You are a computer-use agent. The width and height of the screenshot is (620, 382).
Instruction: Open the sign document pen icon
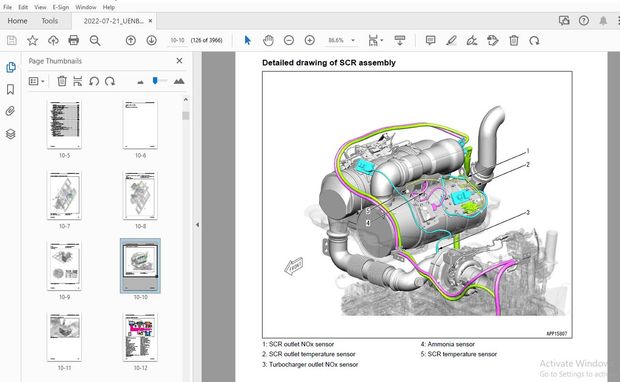[x=472, y=40]
